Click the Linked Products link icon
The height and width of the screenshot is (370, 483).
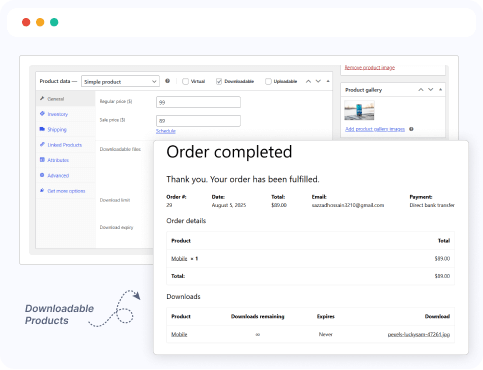click(x=42, y=144)
